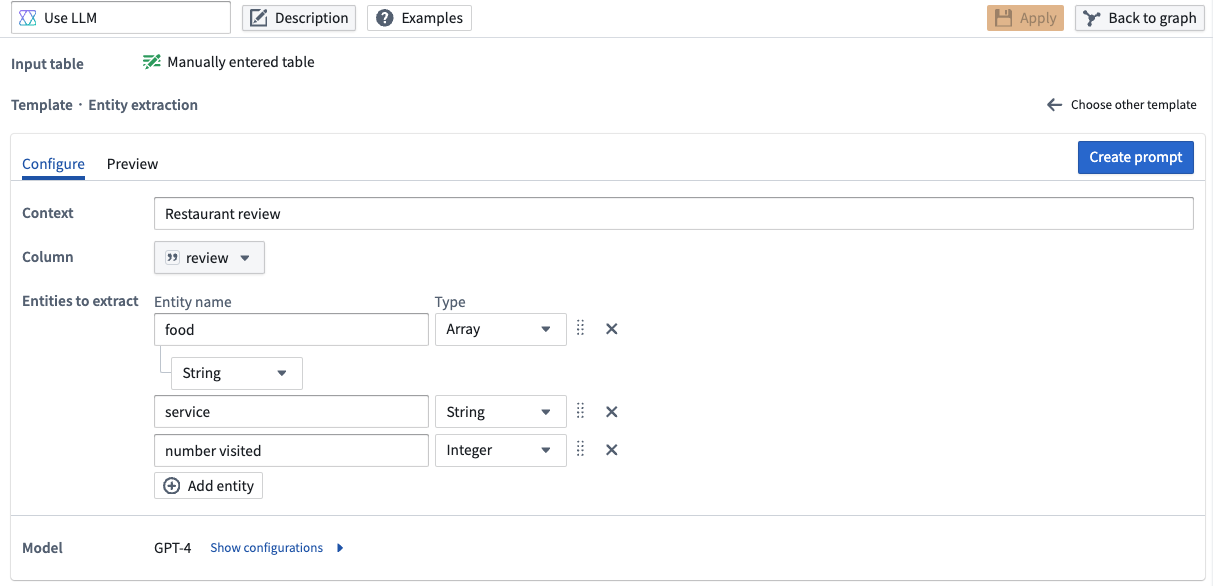Click the GPT-4 model name
Screen dimensions: 1213x586
173,548
